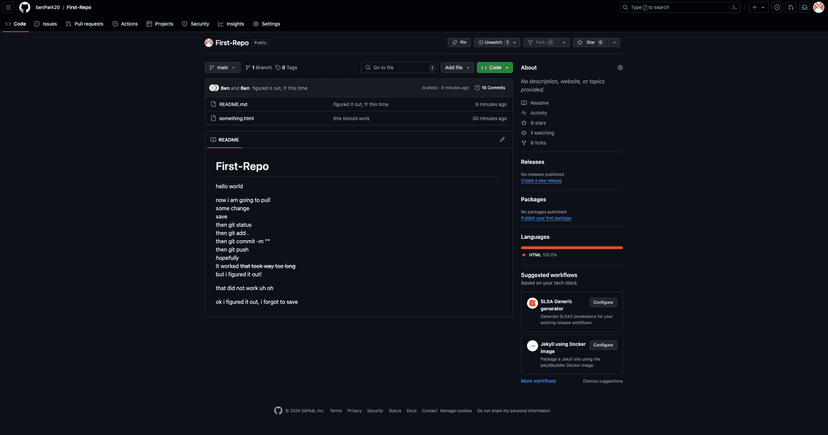The image size is (828, 435).
Task: Expand the main branch dropdown
Action: point(222,68)
